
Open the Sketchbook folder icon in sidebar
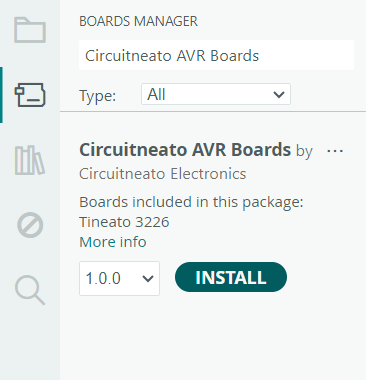[x=30, y=30]
